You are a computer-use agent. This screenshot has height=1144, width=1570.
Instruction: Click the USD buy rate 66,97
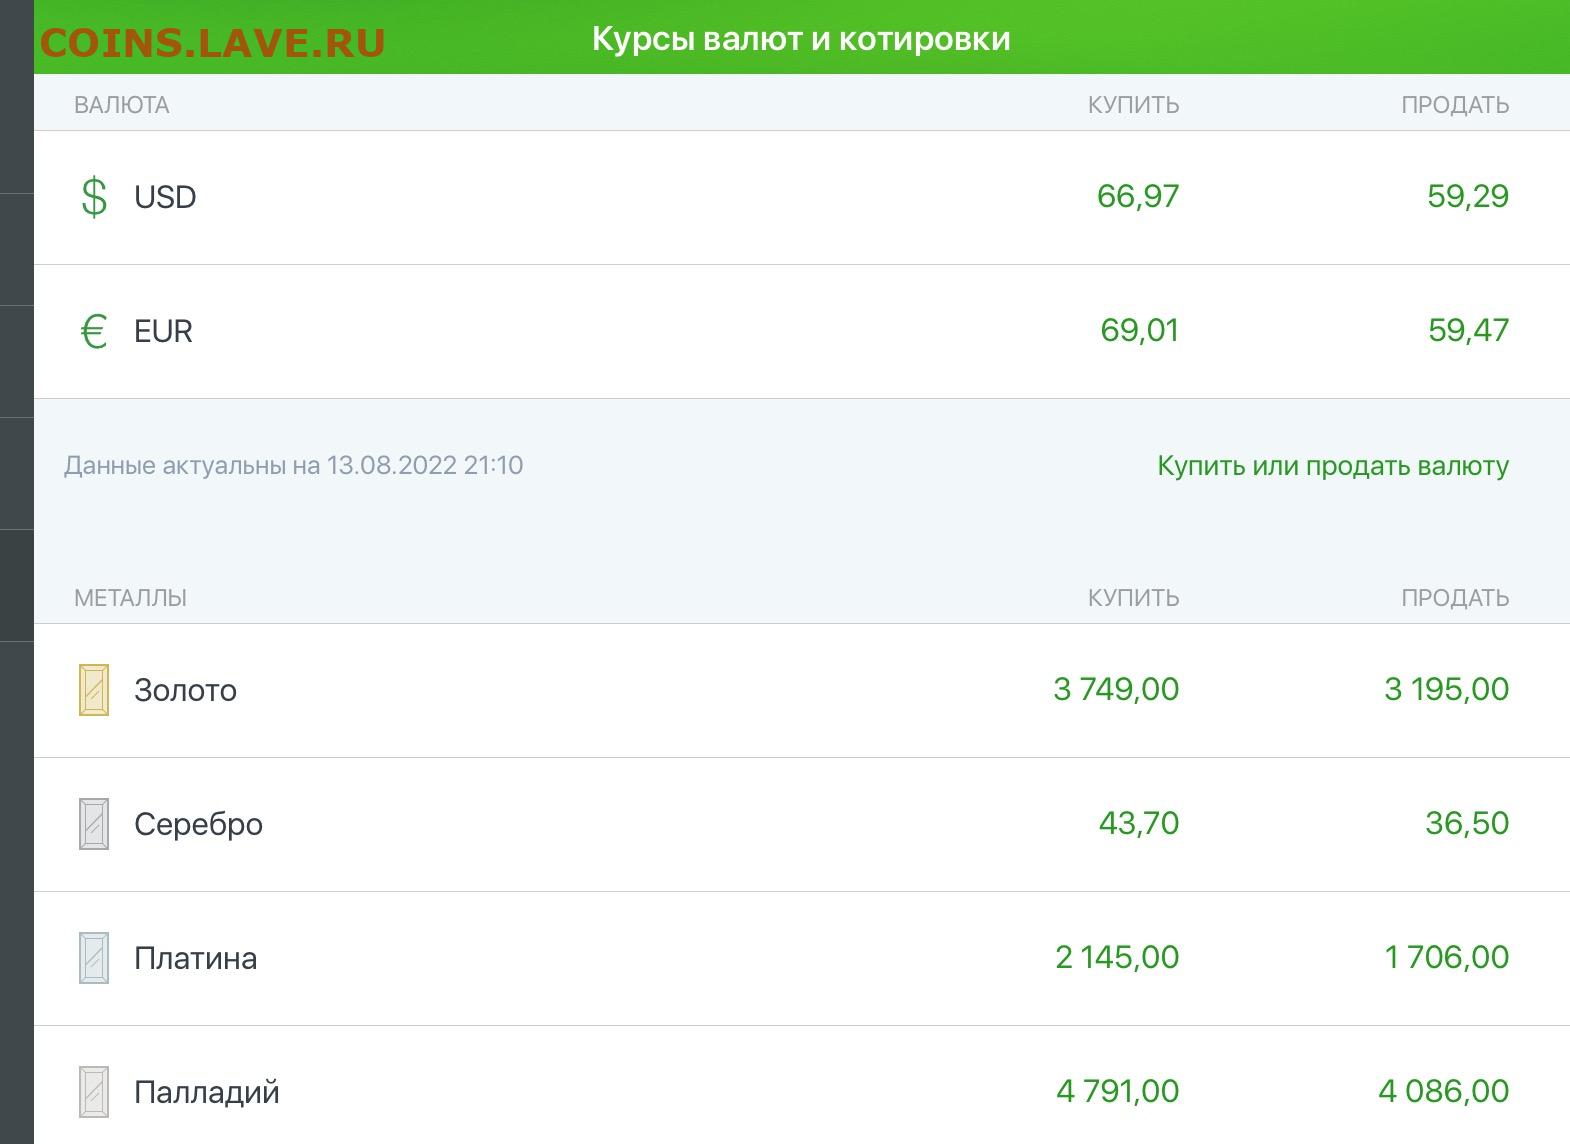point(1138,196)
